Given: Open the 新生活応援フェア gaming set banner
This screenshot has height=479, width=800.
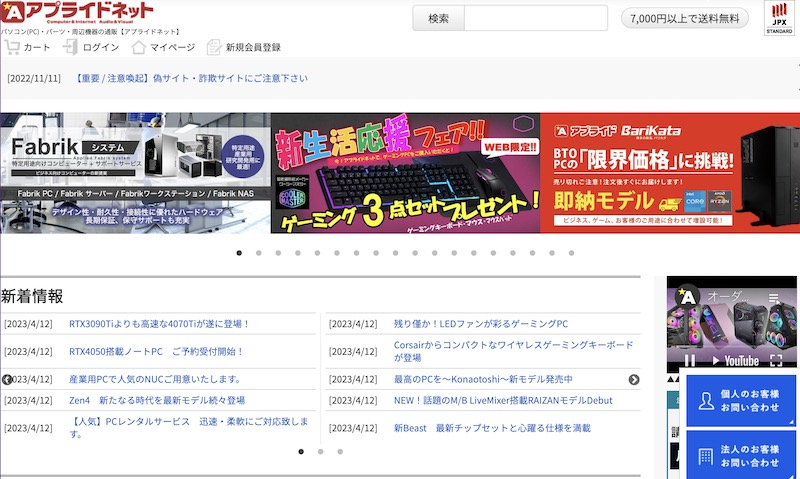Looking at the screenshot, I should pos(405,173).
